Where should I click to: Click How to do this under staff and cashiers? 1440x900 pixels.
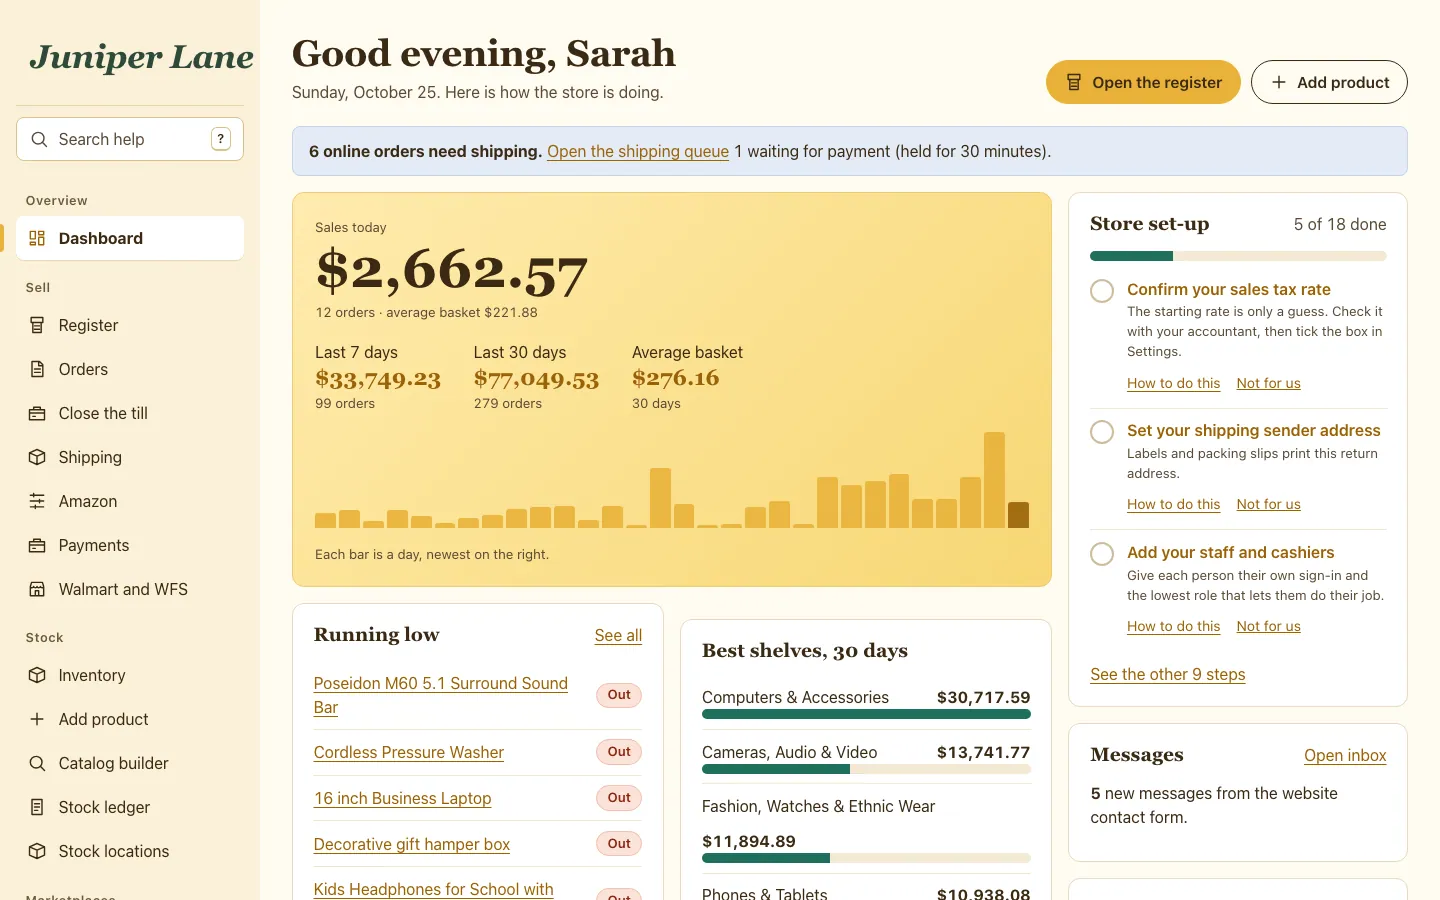[x=1173, y=626]
